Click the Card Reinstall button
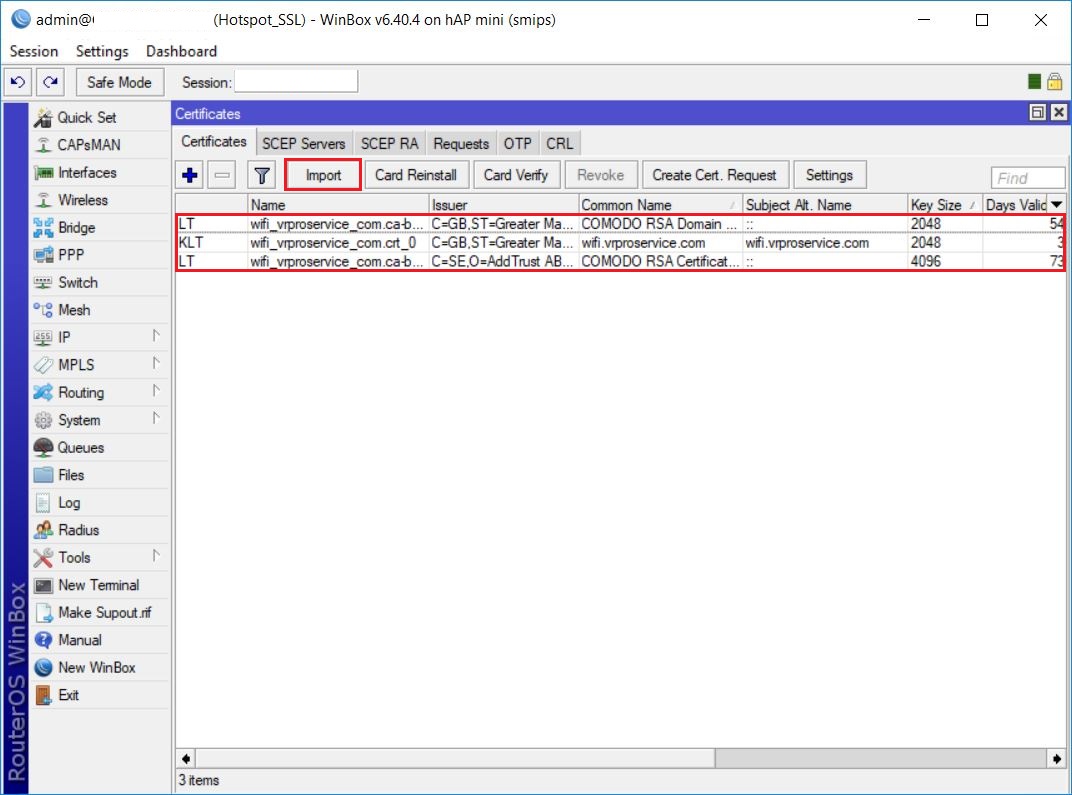The height and width of the screenshot is (795, 1072). (416, 175)
